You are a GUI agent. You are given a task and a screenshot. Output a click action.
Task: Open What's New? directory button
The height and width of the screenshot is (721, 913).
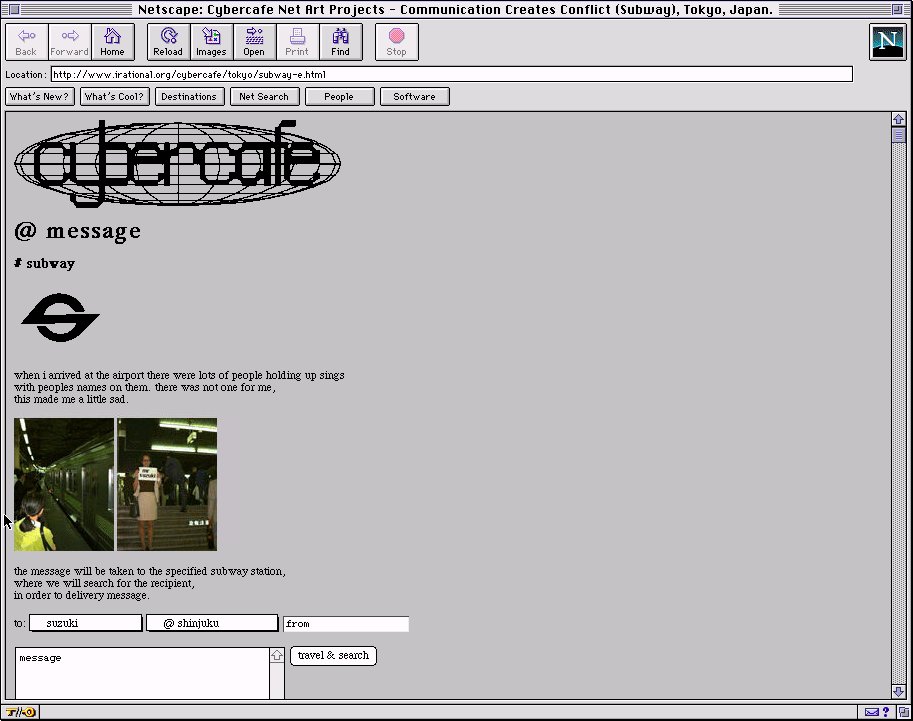pos(40,97)
